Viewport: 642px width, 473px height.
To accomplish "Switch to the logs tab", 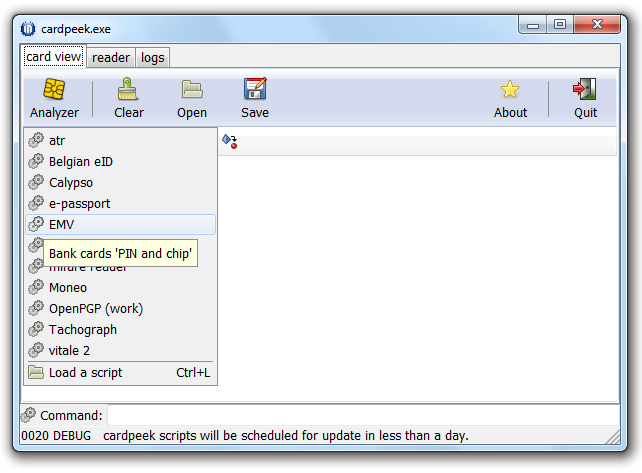I will (x=152, y=58).
